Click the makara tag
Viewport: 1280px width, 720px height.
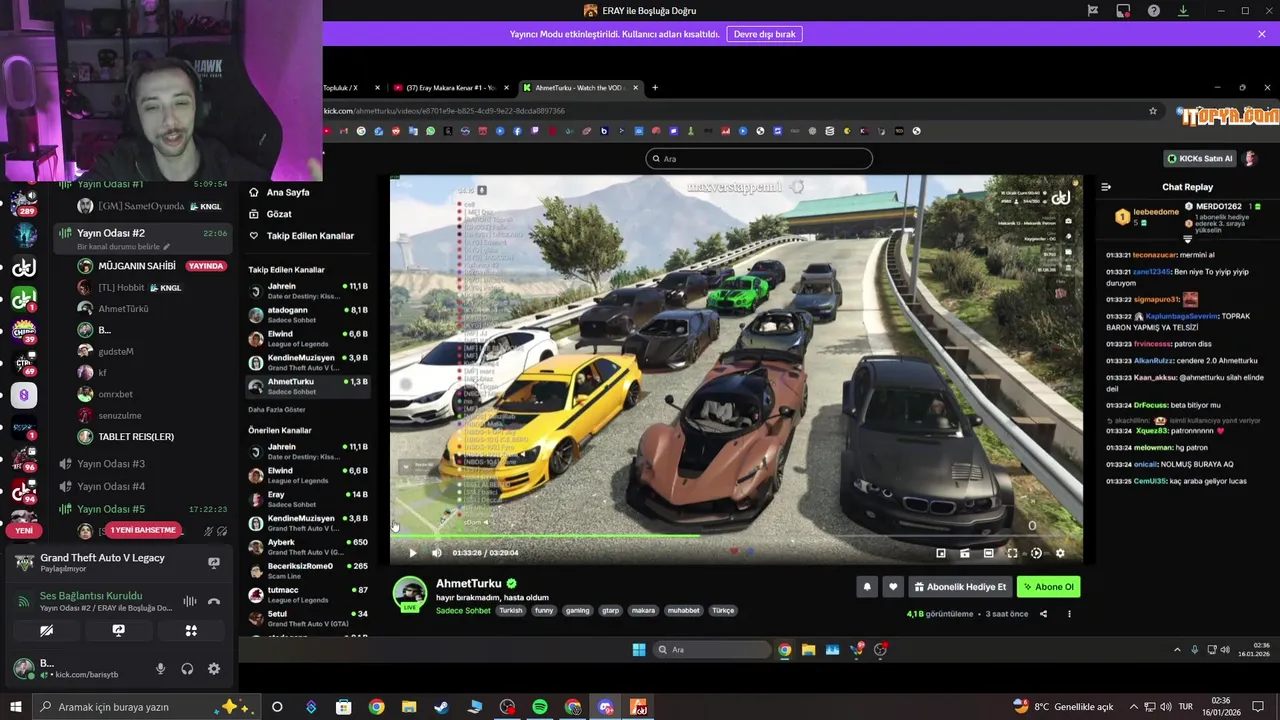pyautogui.click(x=643, y=610)
